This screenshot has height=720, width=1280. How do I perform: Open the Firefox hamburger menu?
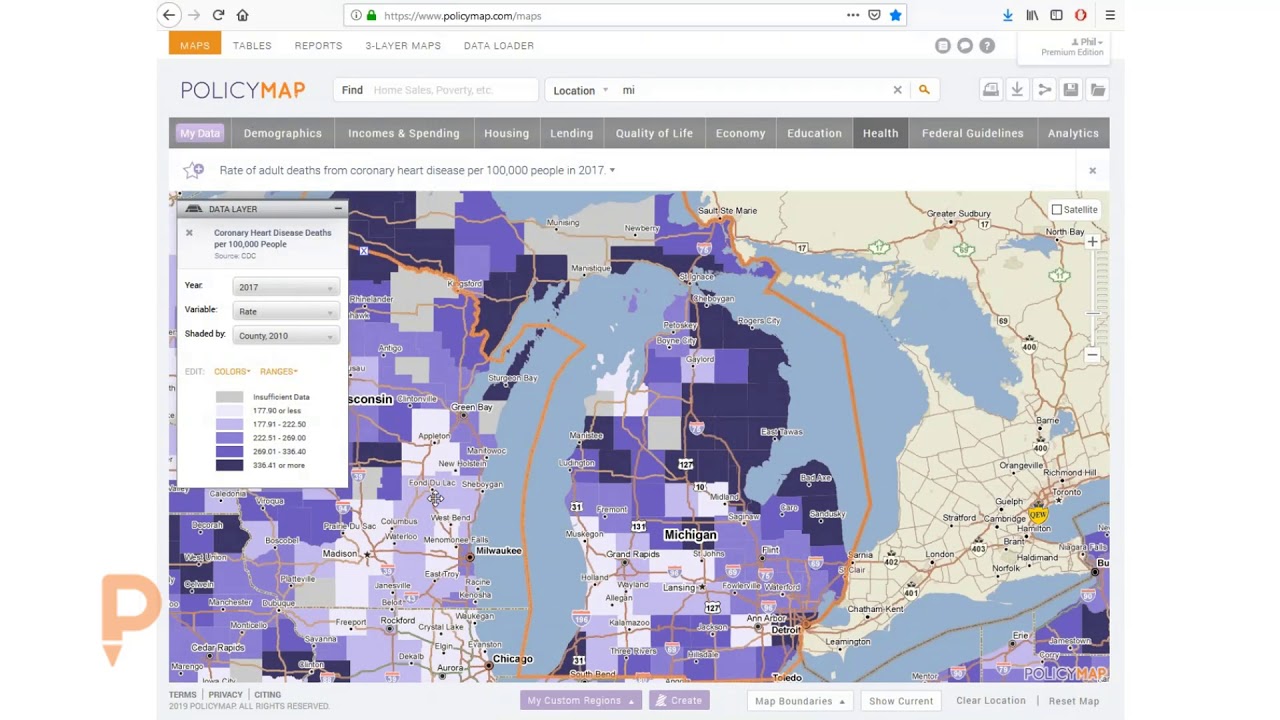pyautogui.click(x=1110, y=15)
